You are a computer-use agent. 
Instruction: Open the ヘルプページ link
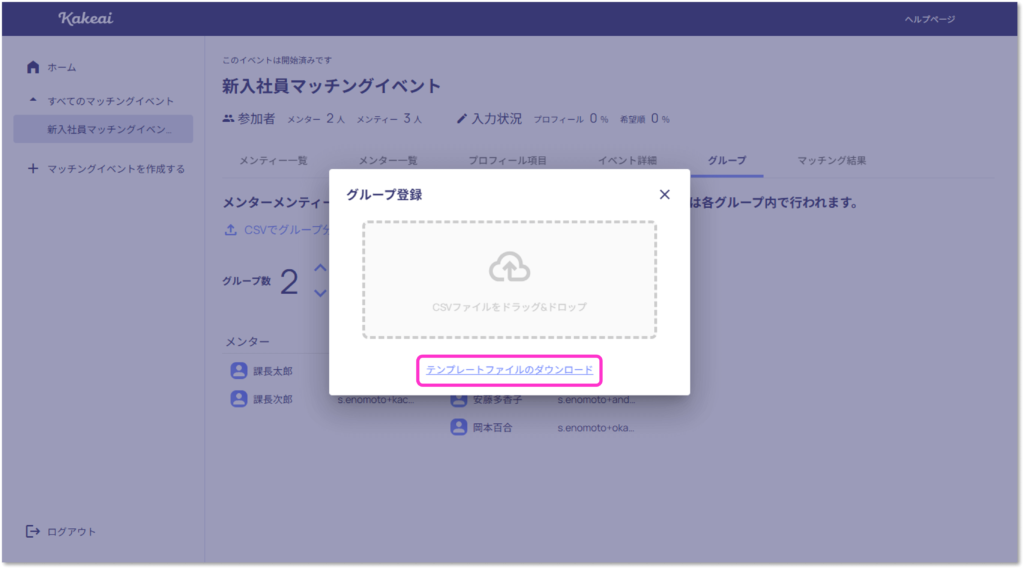tap(929, 19)
